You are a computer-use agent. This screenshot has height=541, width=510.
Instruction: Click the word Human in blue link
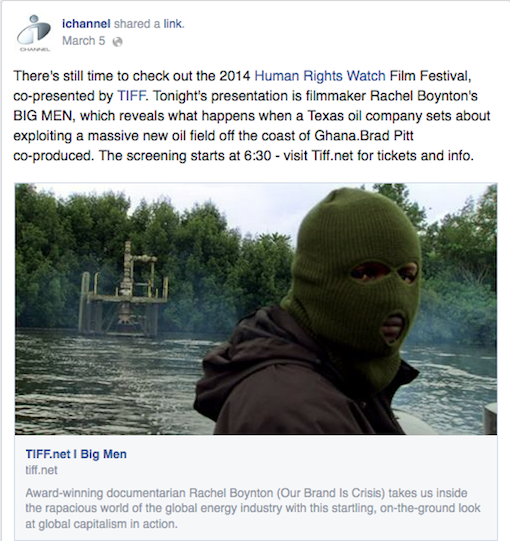pos(276,76)
